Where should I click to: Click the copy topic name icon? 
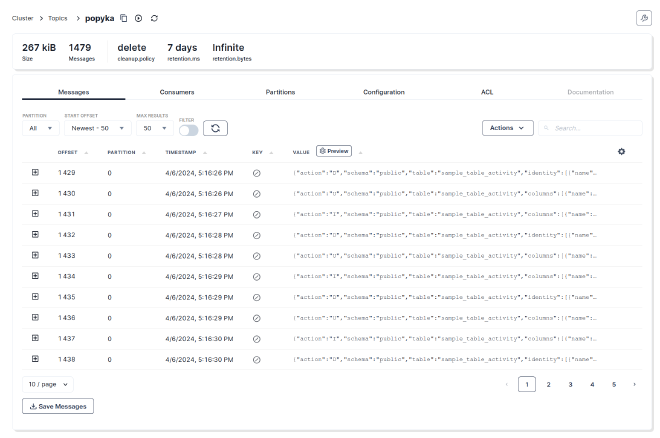[x=124, y=18]
